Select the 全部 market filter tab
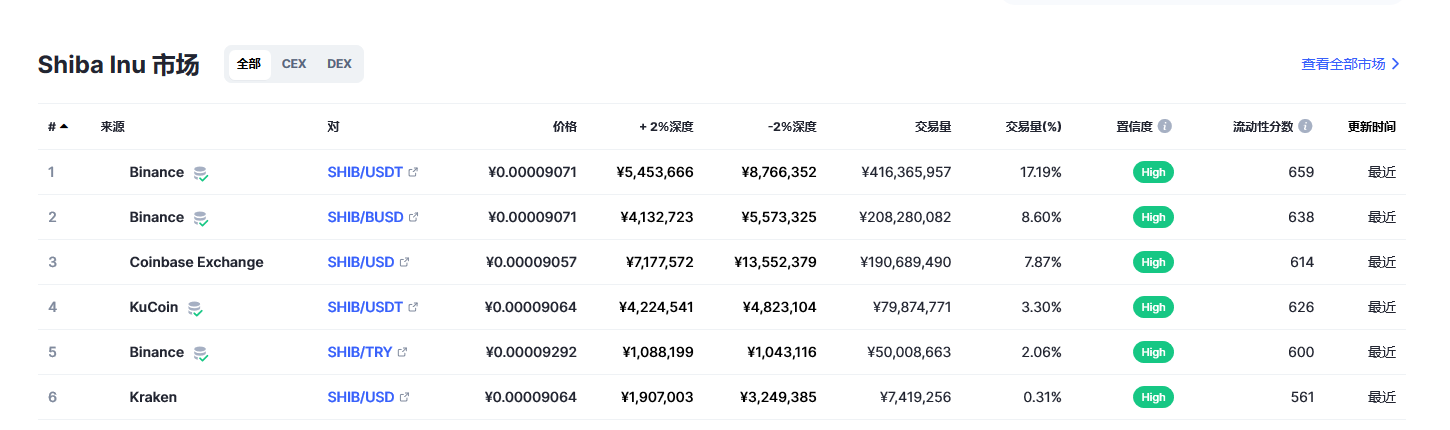 click(249, 64)
